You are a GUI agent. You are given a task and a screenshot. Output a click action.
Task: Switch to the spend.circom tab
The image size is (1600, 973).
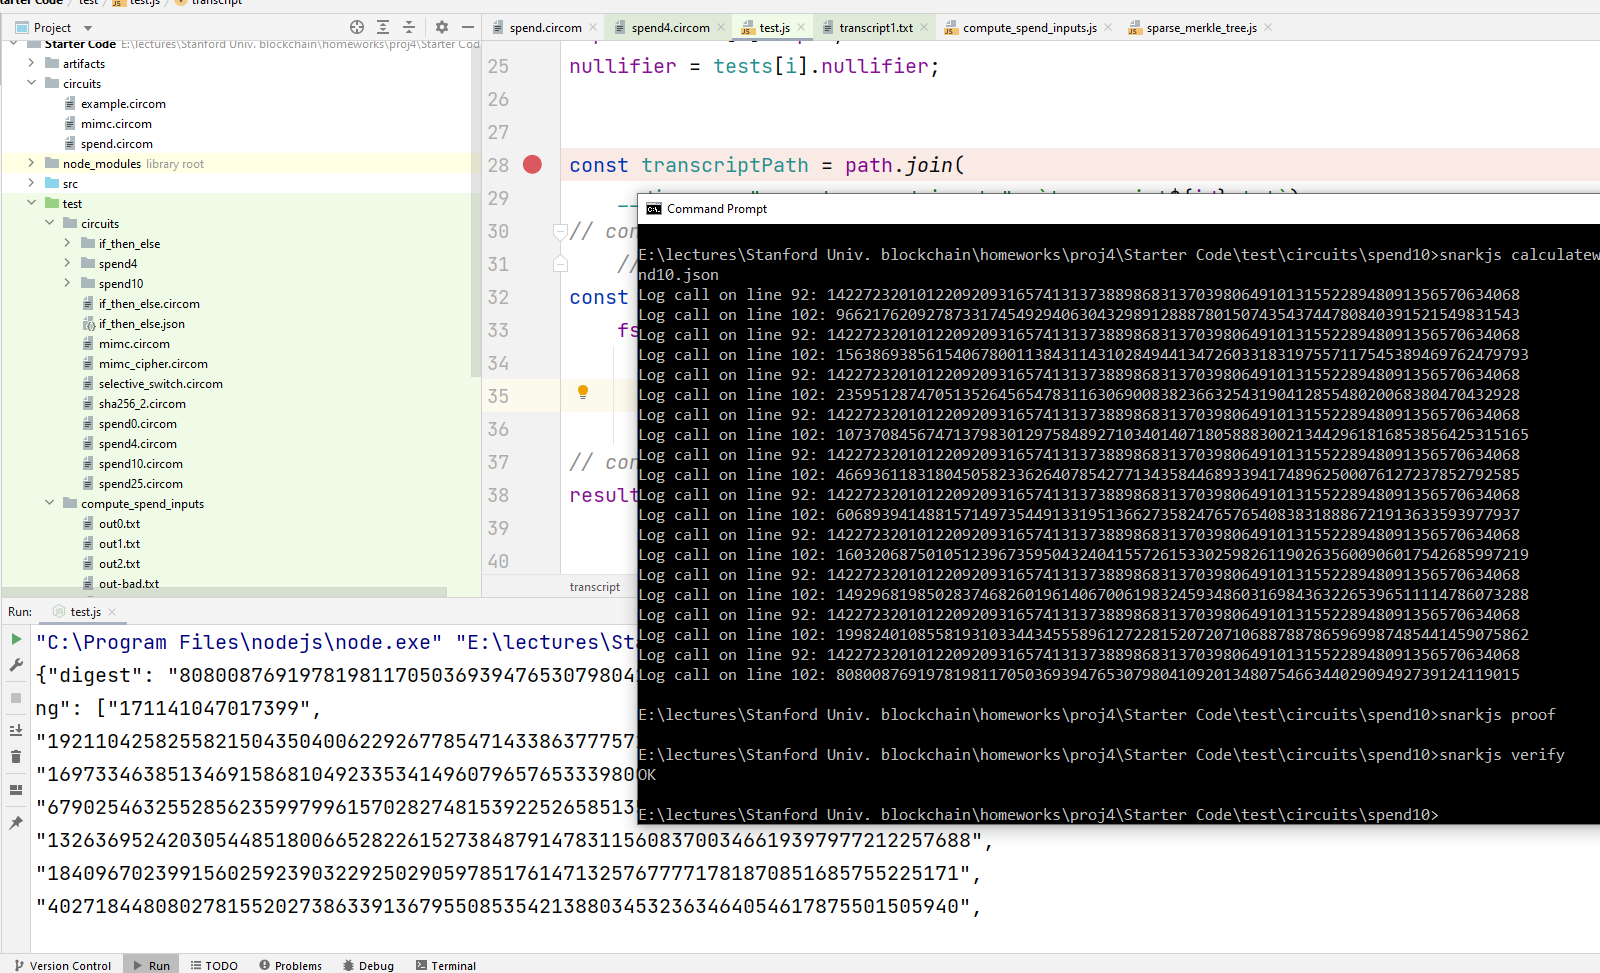coord(545,28)
